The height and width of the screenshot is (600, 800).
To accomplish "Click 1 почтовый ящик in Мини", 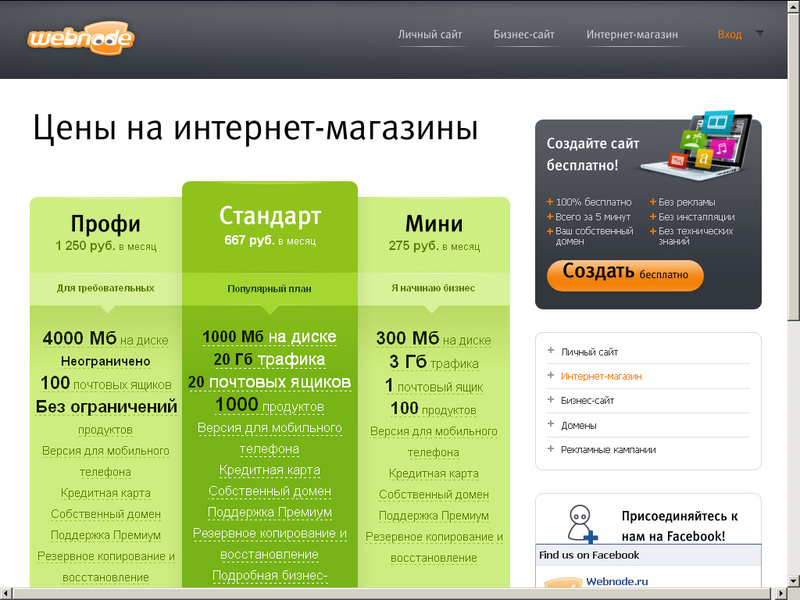I will (434, 386).
